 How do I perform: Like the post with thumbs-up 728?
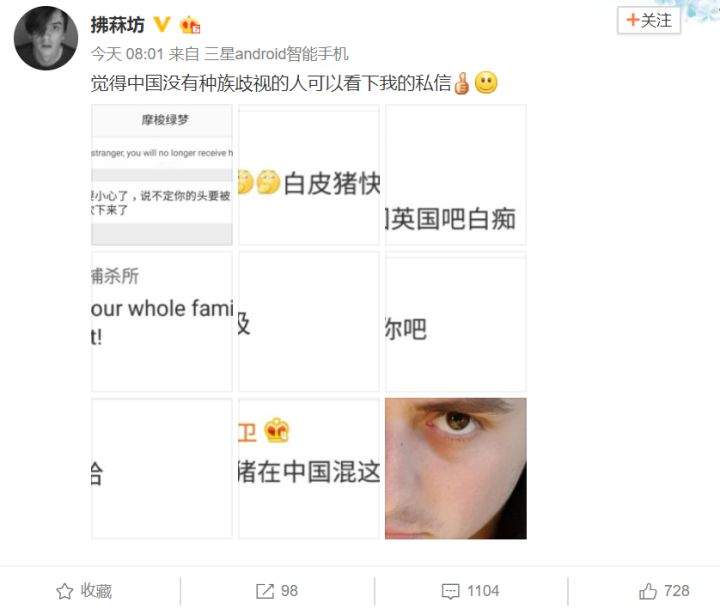coord(664,591)
